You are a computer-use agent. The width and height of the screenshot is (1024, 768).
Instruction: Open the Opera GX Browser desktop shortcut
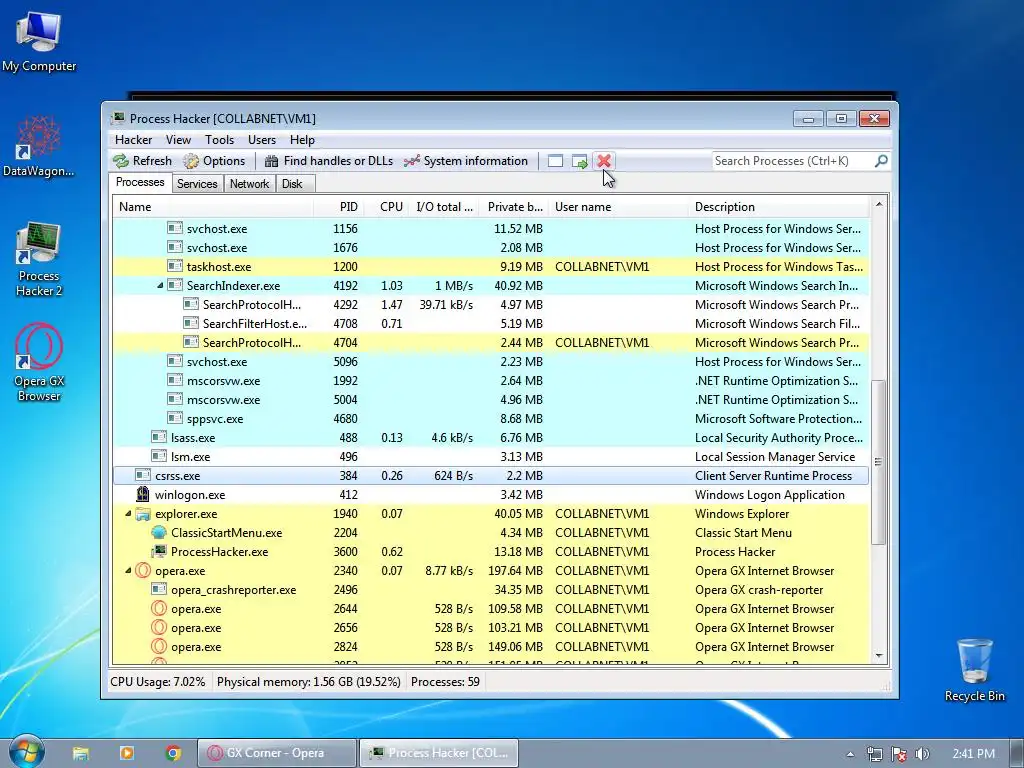tap(39, 362)
